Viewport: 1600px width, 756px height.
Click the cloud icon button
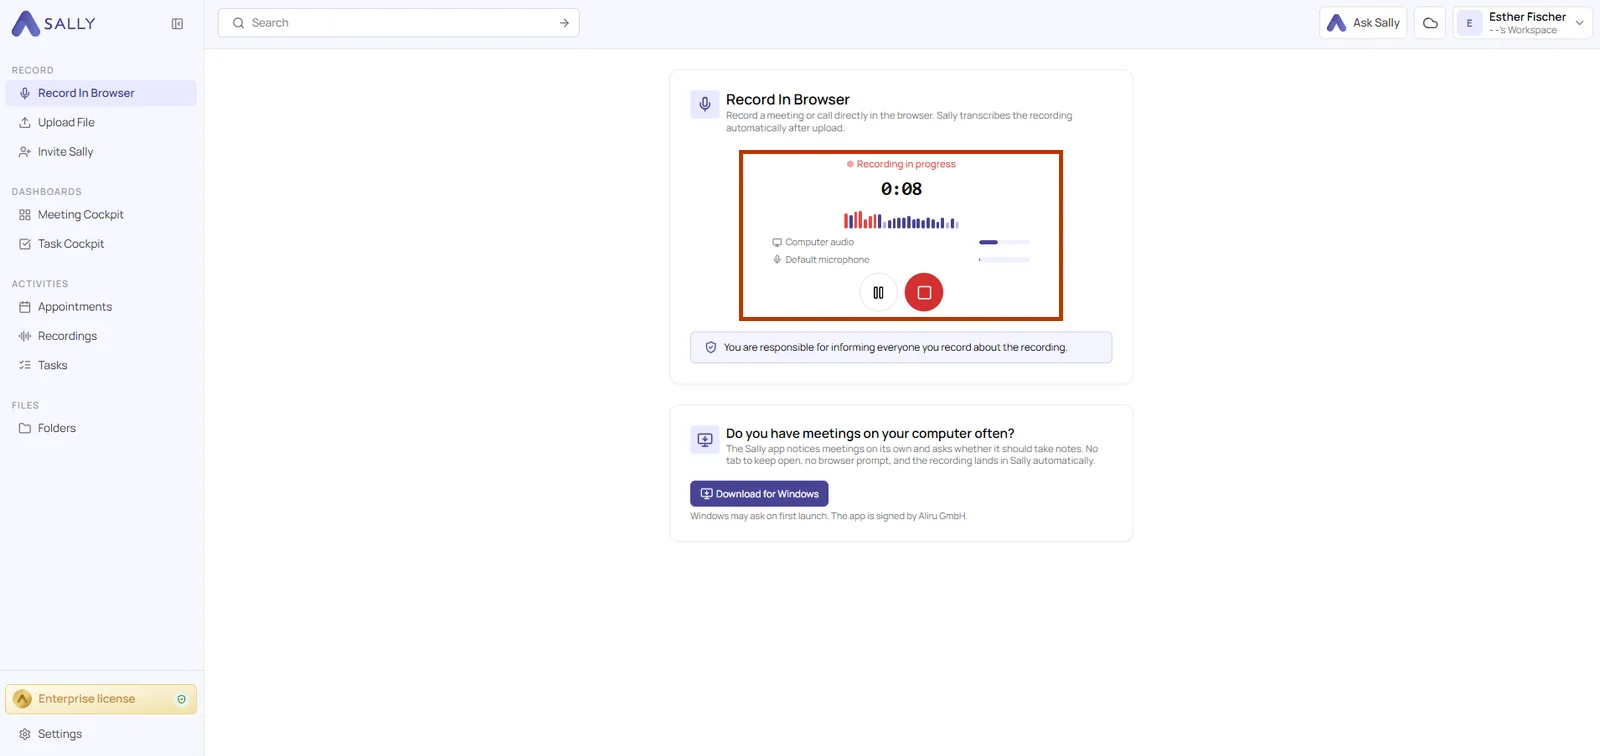point(1431,23)
